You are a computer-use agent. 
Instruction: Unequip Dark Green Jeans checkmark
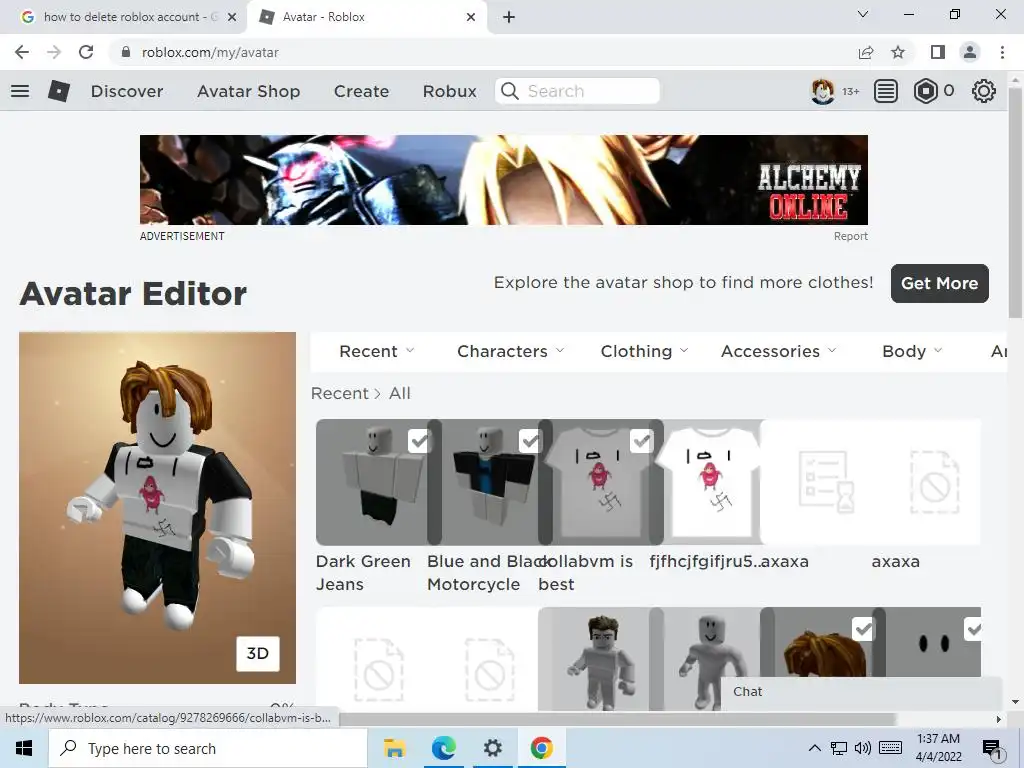point(419,441)
